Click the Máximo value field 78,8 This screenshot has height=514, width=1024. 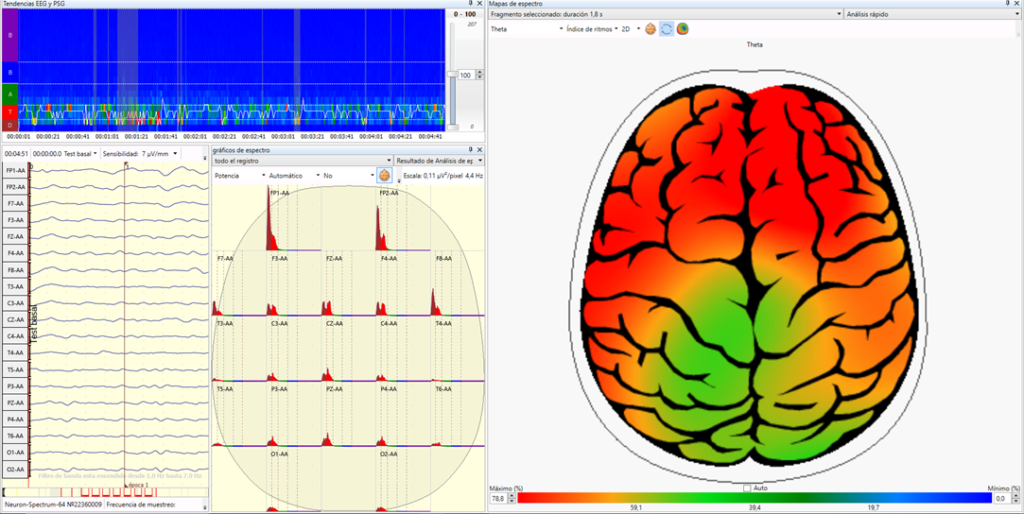498,498
